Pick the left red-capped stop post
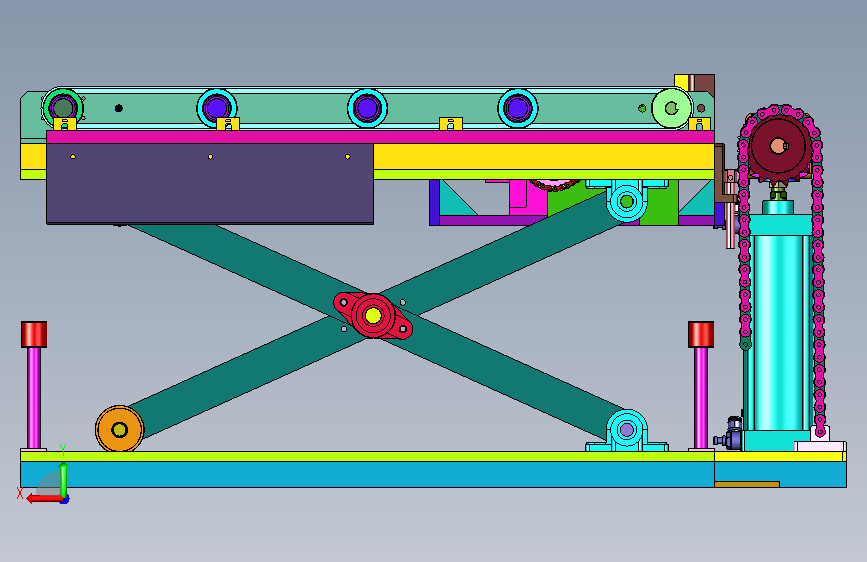 [34, 386]
